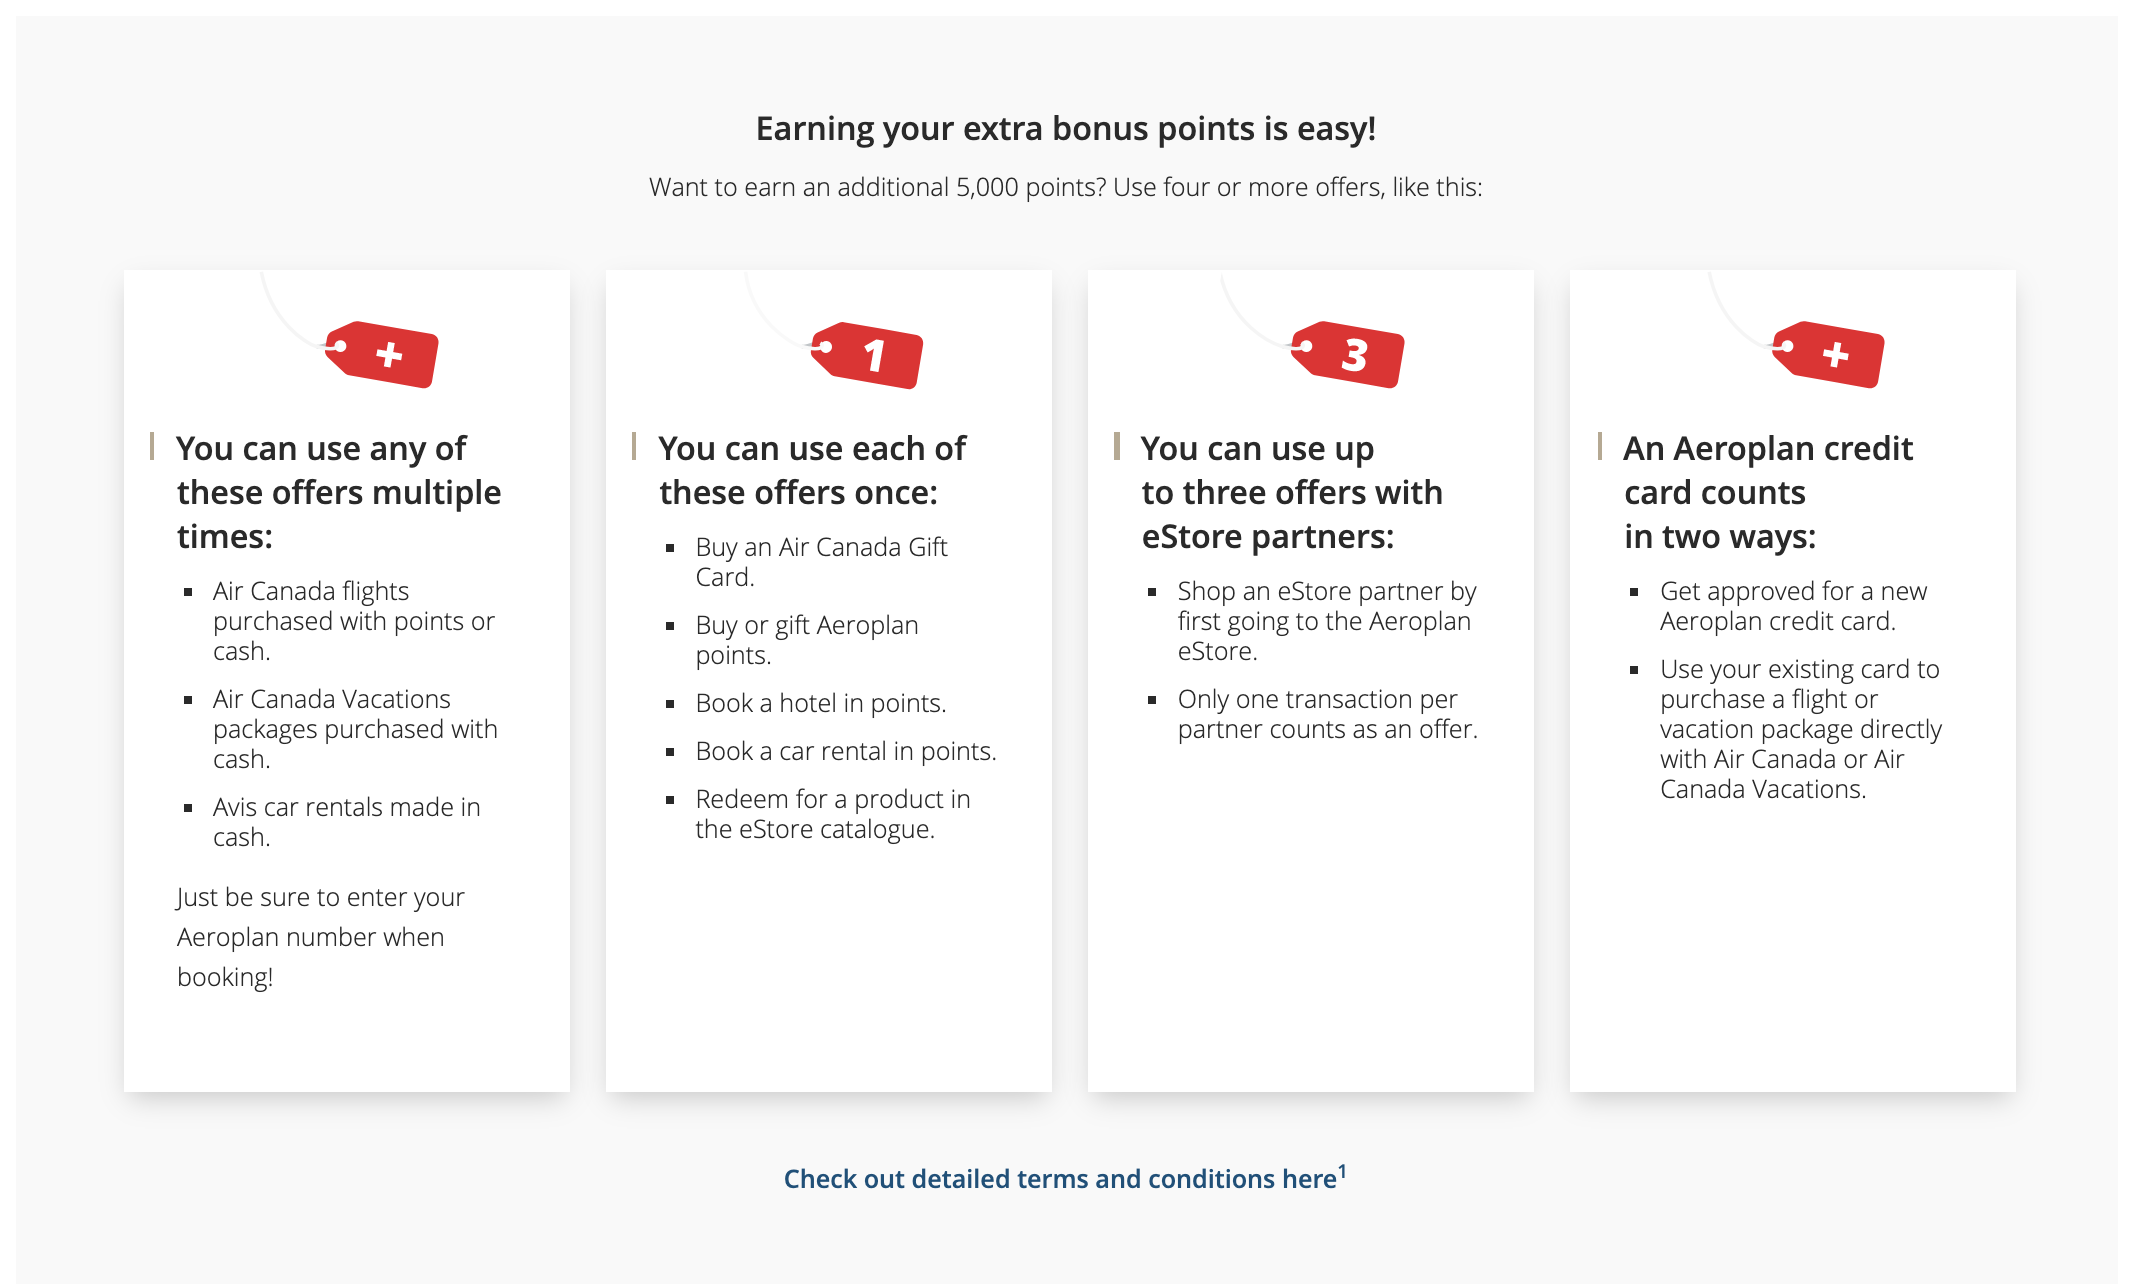The height and width of the screenshot is (1284, 2134).
Task: Click the 'An Aeroplan credit card counts in two ways' heading
Action: (1768, 492)
